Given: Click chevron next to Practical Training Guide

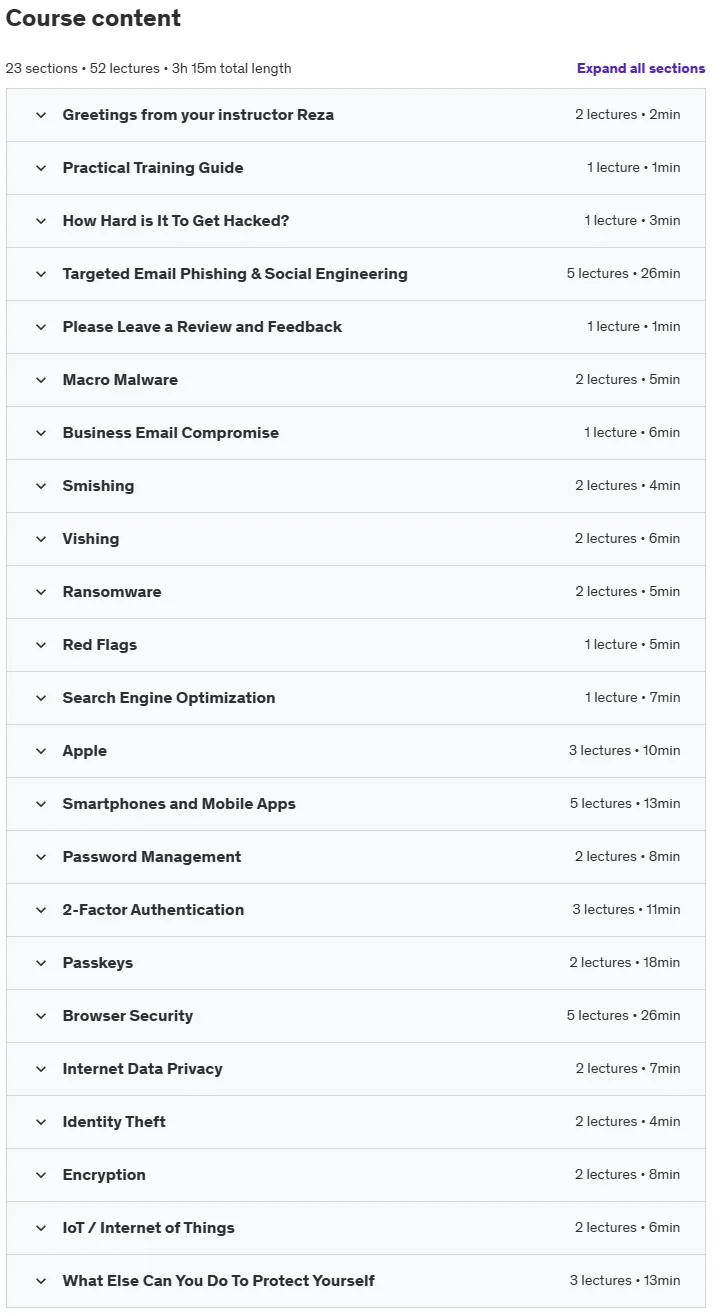Looking at the screenshot, I should point(41,168).
